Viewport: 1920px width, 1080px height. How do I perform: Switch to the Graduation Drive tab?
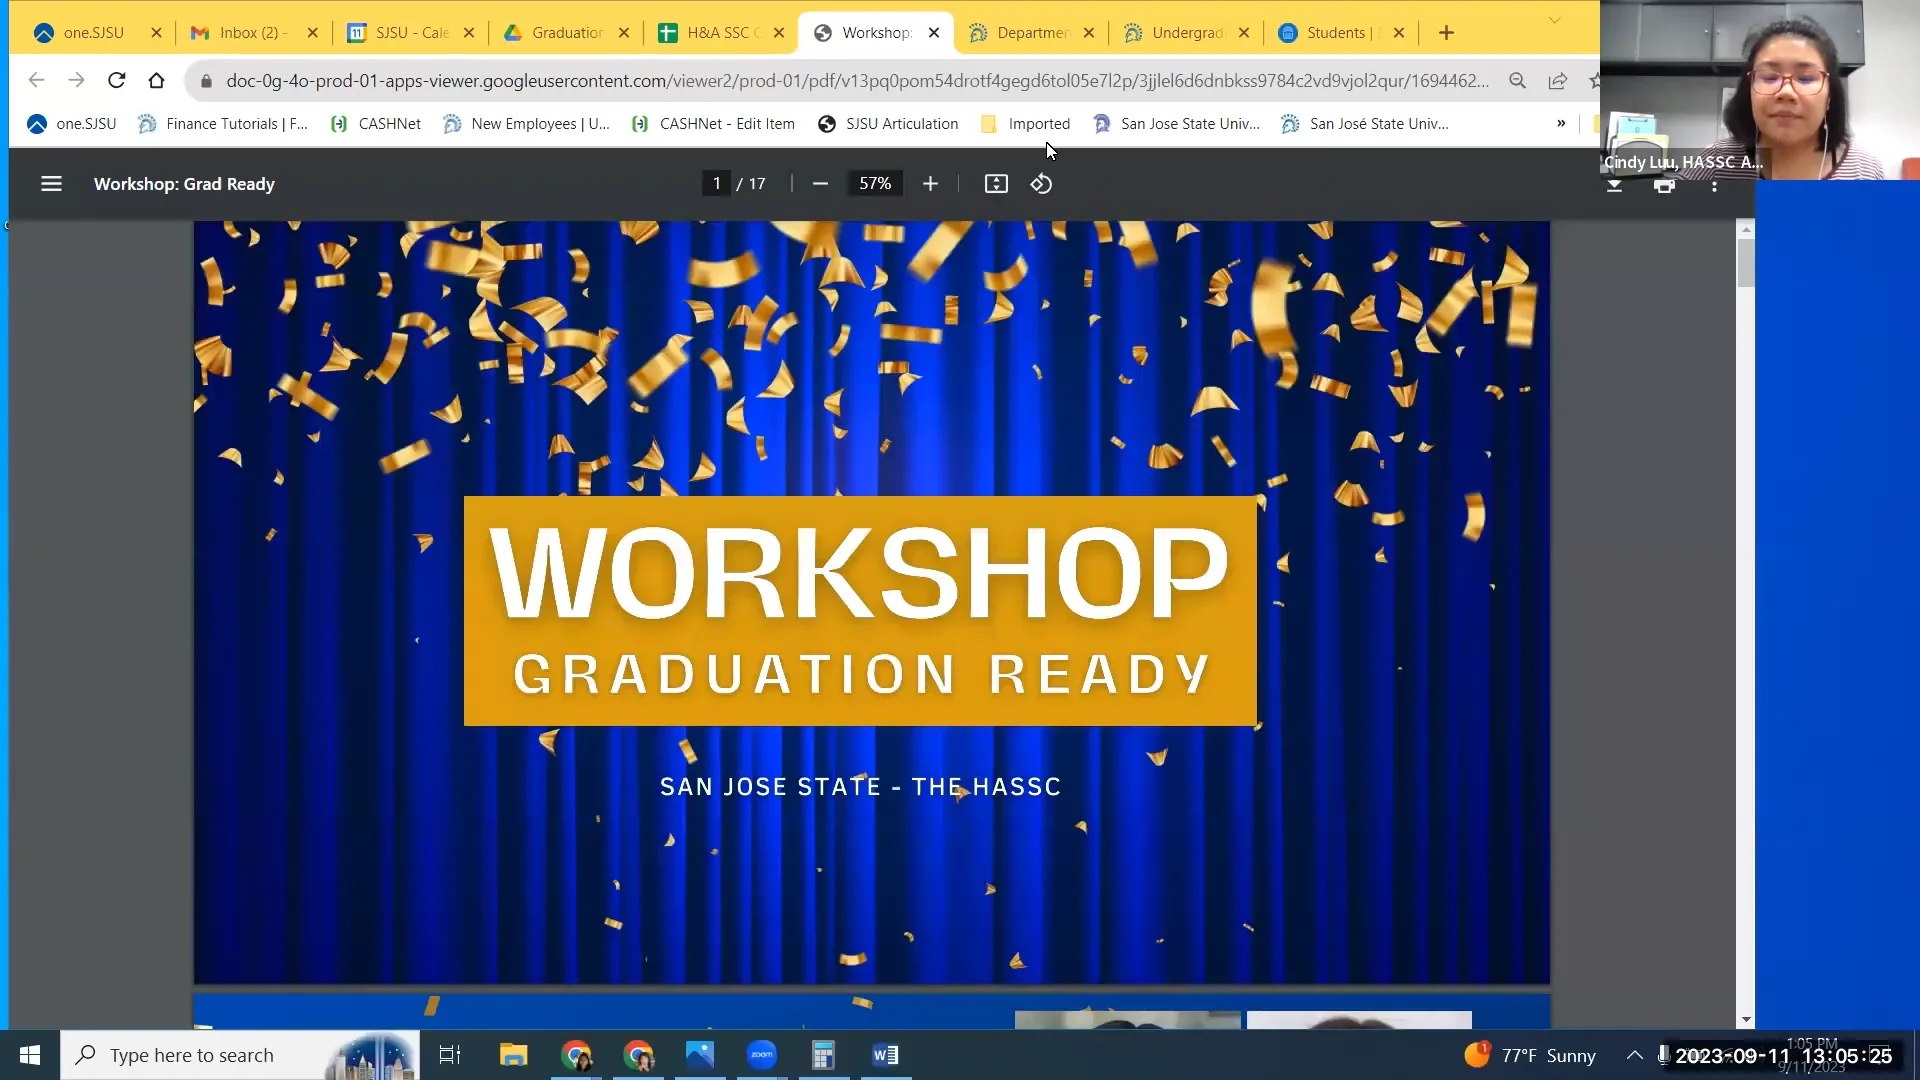(x=566, y=33)
